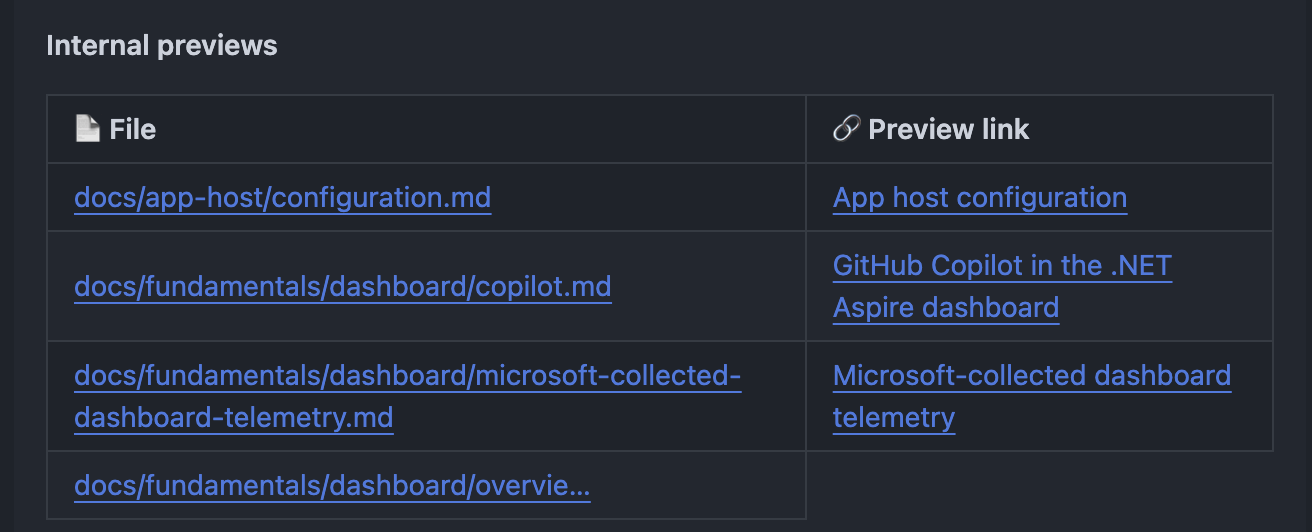Click the 'dashboard-telemetry.md' second line of file link
Viewport: 1312px width, 532px height.
coord(234,418)
